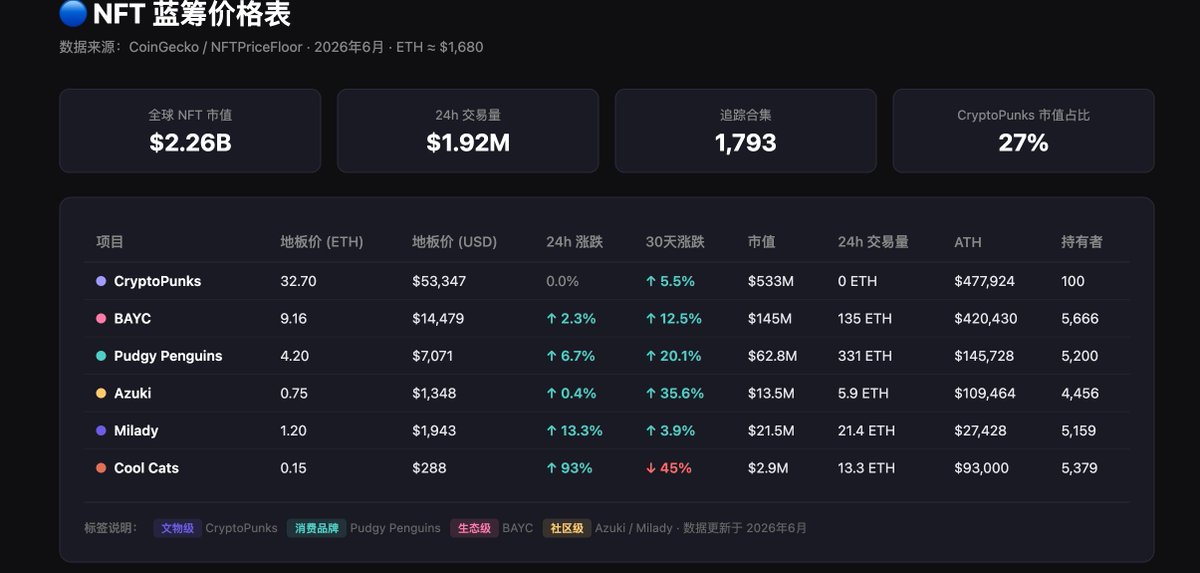This screenshot has height=573, width=1200.
Task: Click the ↑ 35.6% 30-day change
Action: click(x=675, y=393)
